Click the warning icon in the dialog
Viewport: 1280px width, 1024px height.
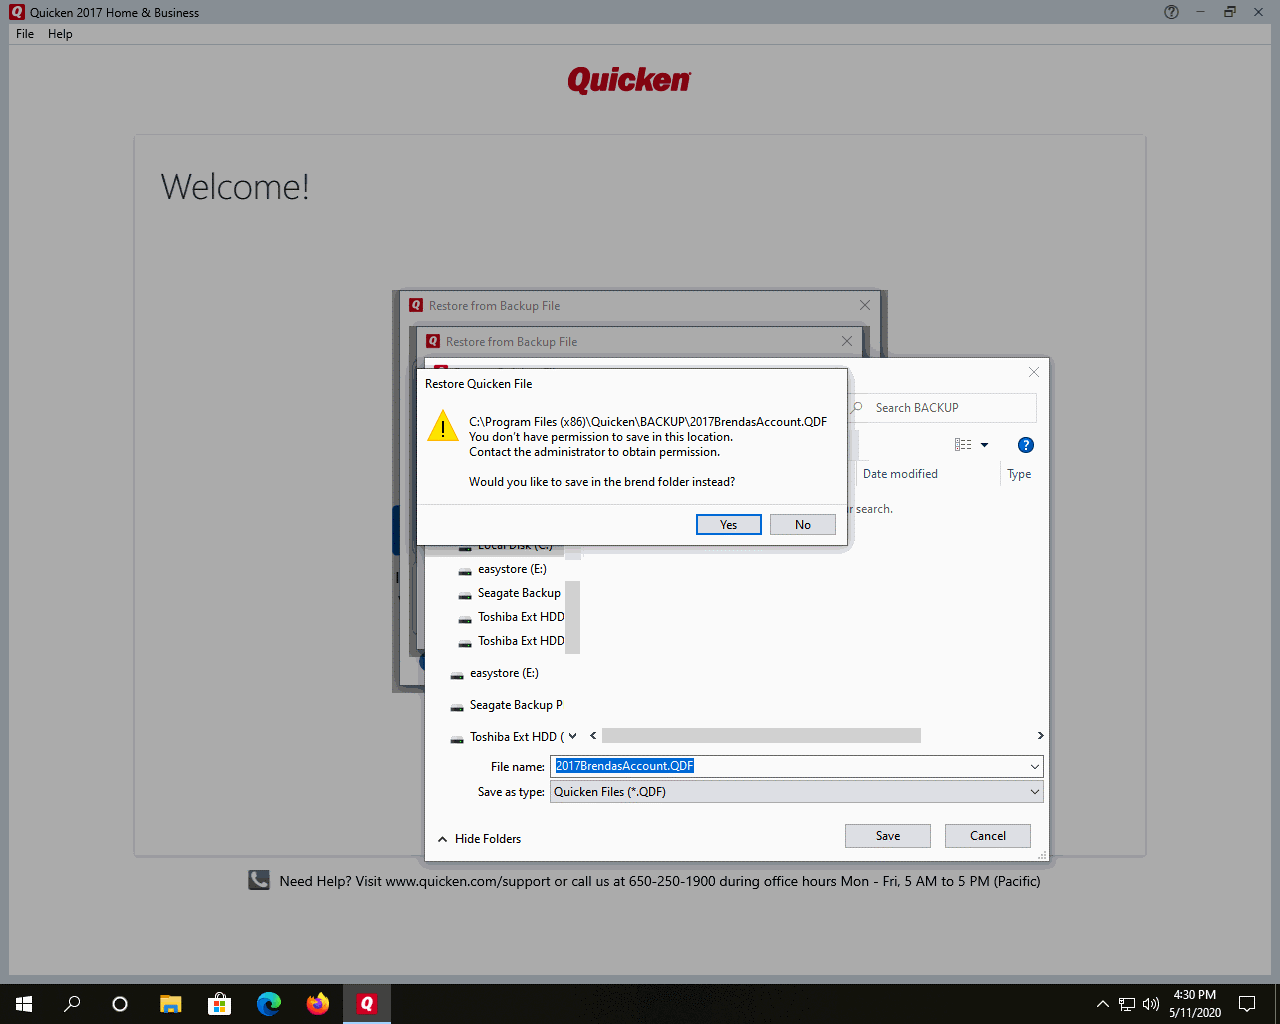pos(443,426)
